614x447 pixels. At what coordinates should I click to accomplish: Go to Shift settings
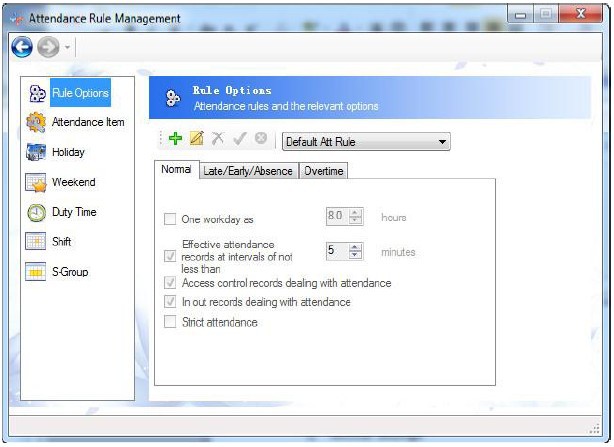coord(48,241)
